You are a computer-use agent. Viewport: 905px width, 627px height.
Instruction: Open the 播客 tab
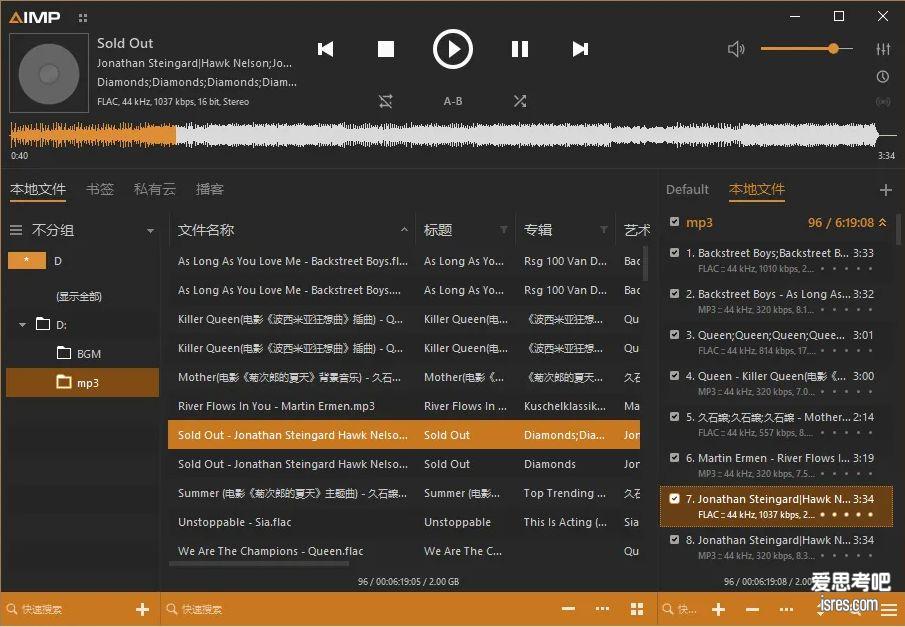(x=210, y=189)
